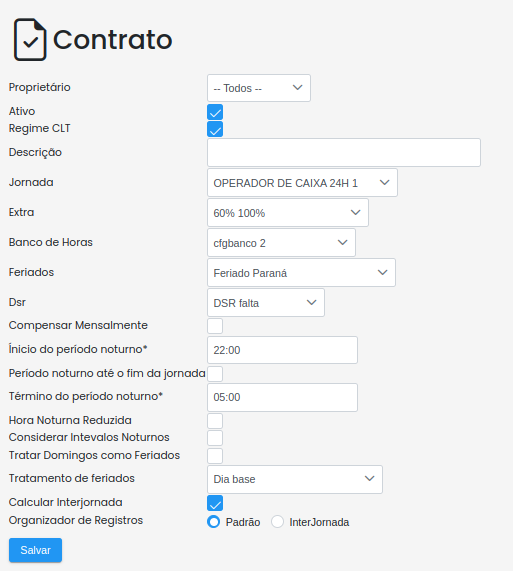
Task: Check Tratar Domingos como Feriados
Action: 215,456
